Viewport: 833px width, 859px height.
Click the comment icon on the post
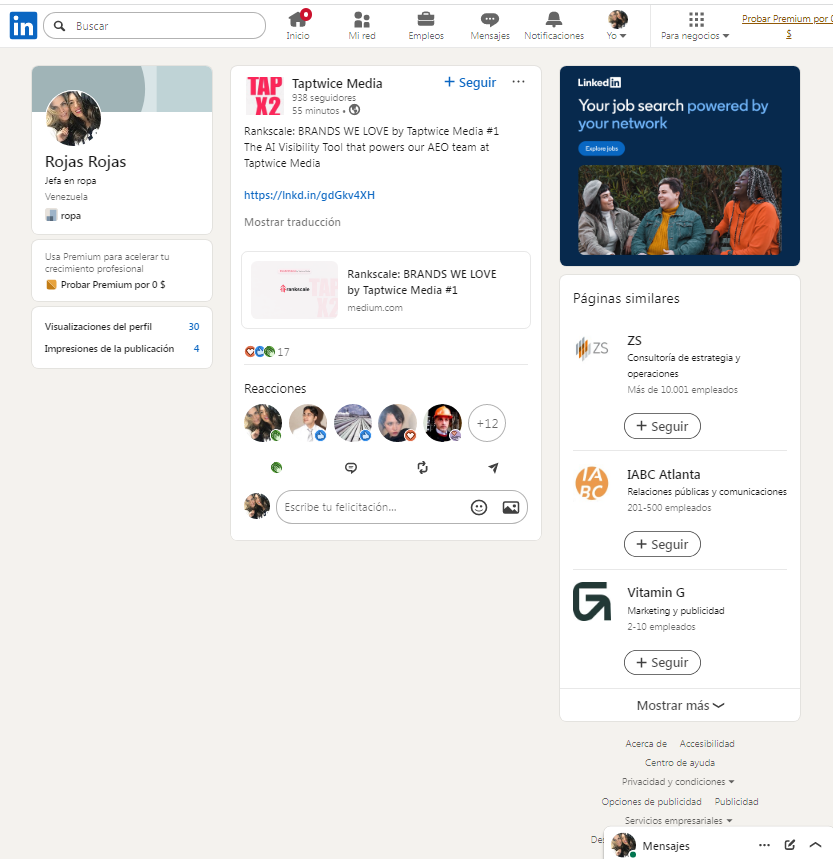(x=351, y=467)
